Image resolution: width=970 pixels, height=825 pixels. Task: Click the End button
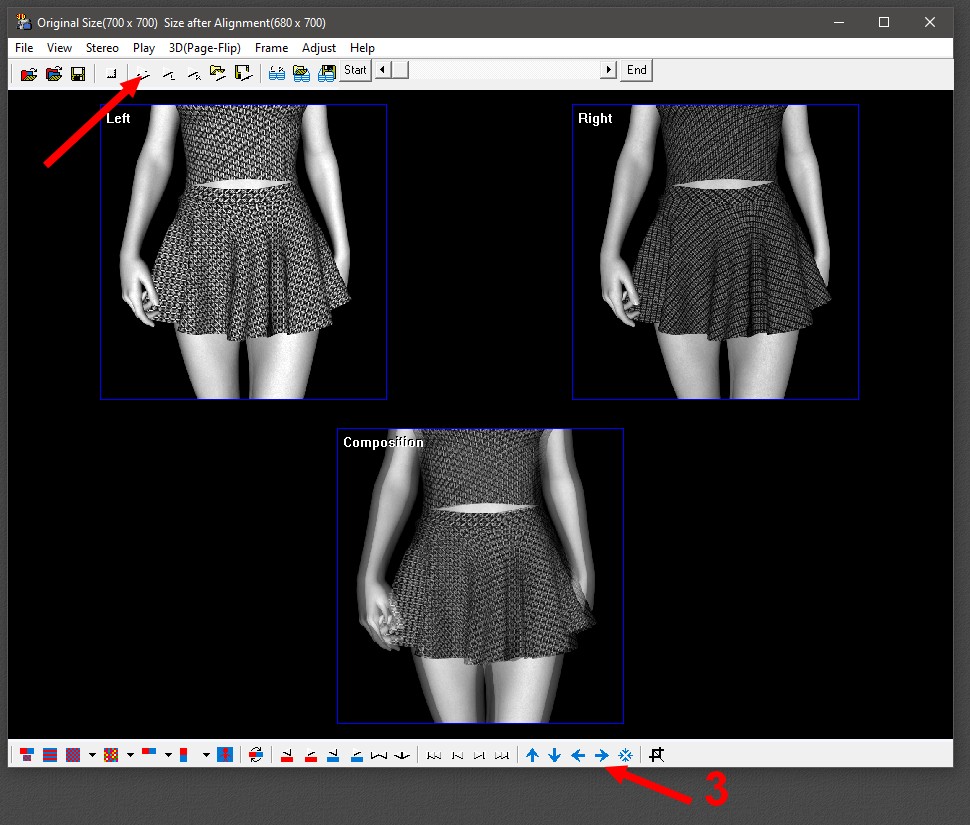click(x=637, y=70)
